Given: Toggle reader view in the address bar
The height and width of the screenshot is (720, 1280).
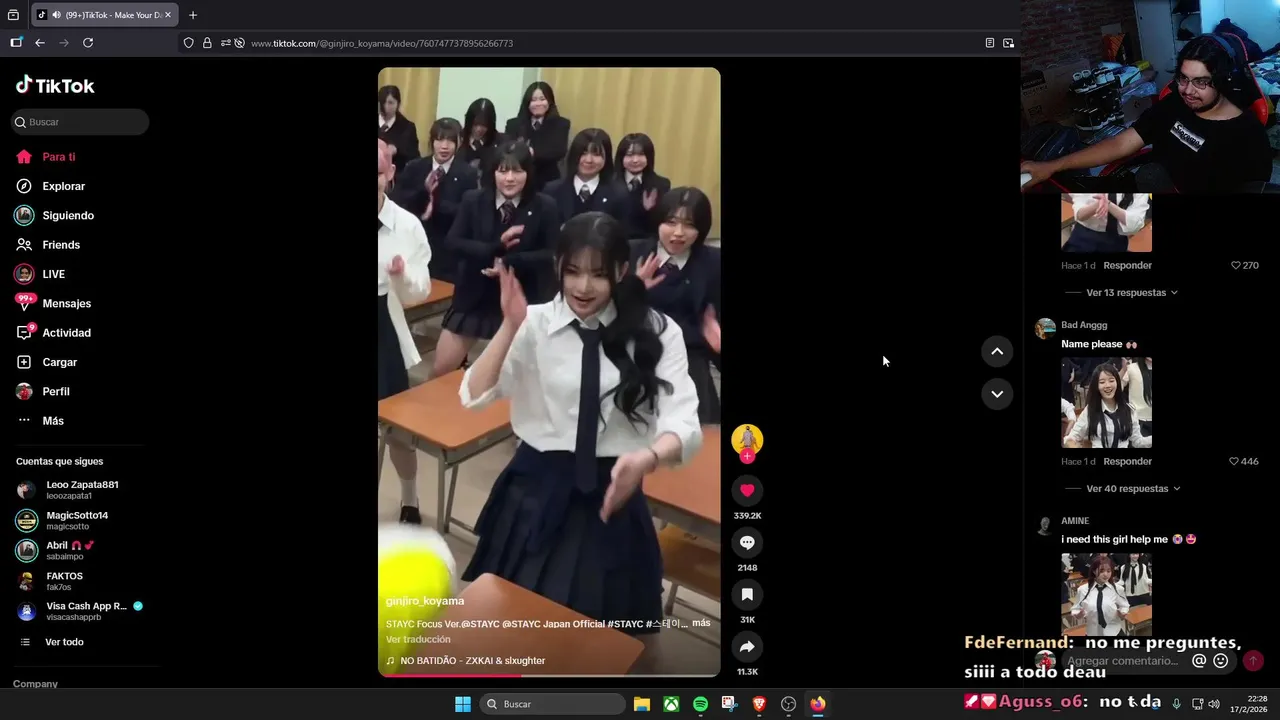Looking at the screenshot, I should pyautogui.click(x=990, y=43).
